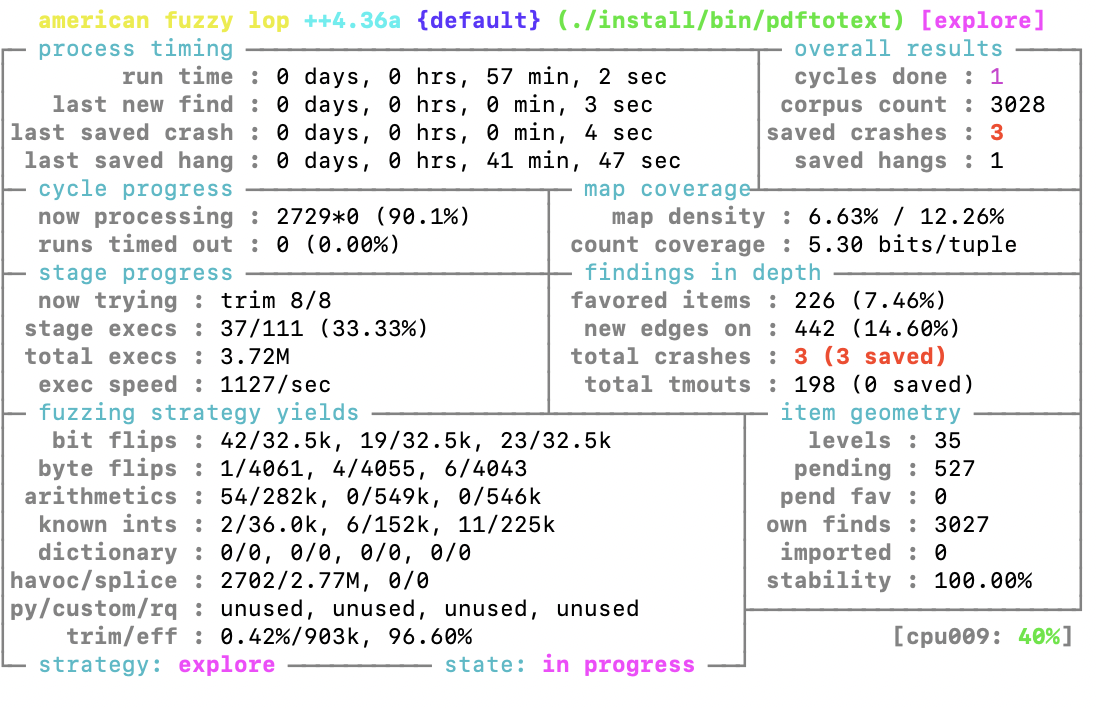Click the pink strategy value "explore" at bottom
Viewport: 1096px width, 708px height.
tap(227, 664)
